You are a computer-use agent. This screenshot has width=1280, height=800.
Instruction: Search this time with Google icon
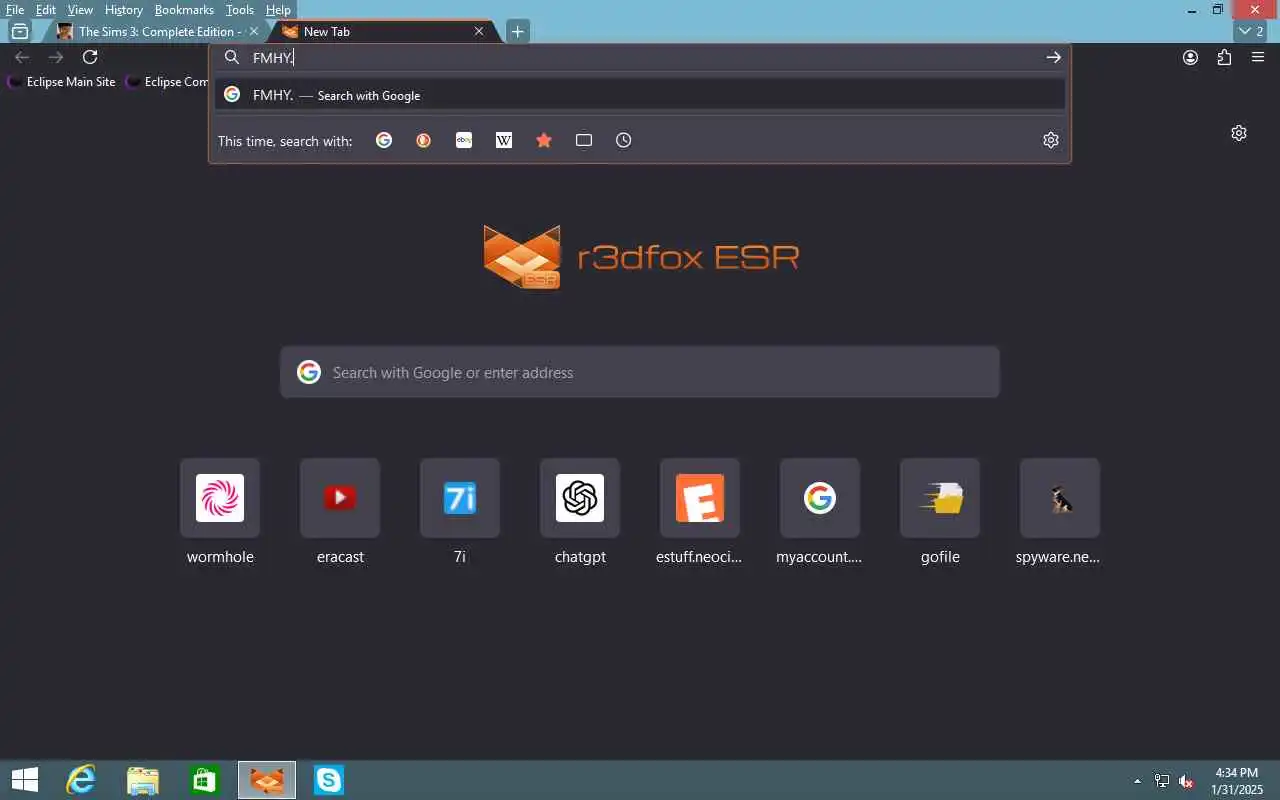pos(384,140)
